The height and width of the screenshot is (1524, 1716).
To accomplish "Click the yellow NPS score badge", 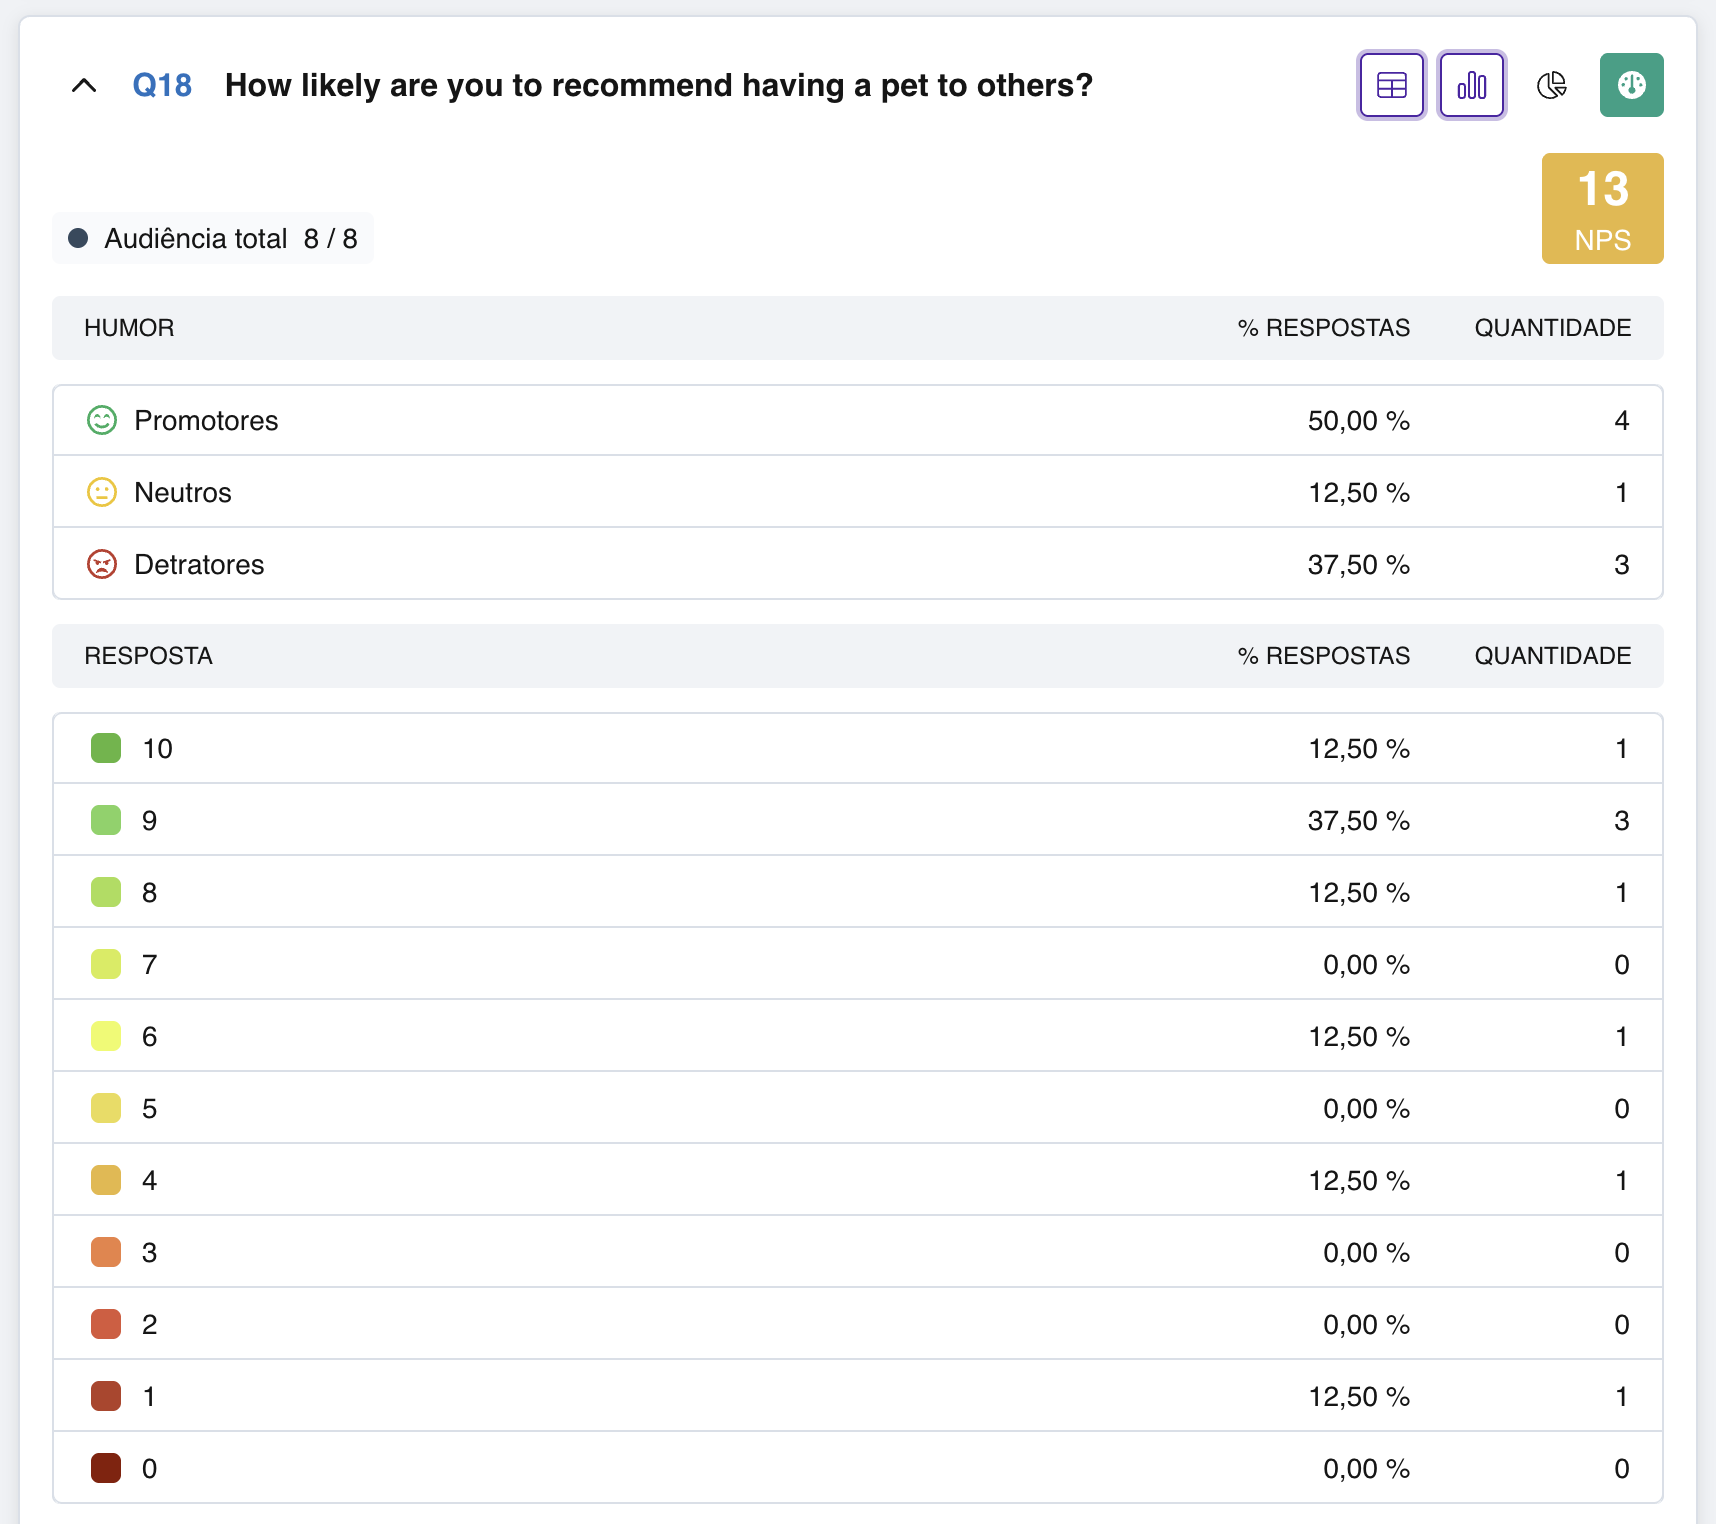I will point(1603,208).
